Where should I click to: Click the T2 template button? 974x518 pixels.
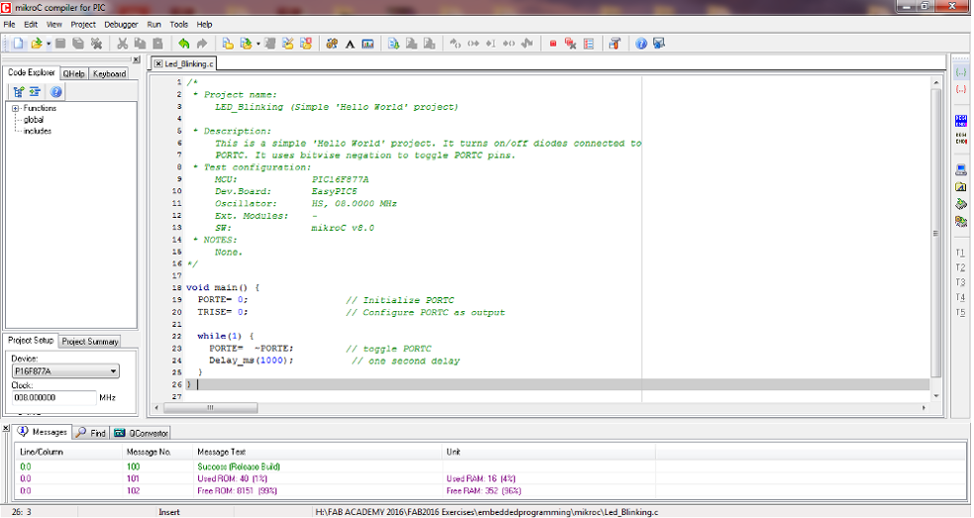click(x=960, y=268)
